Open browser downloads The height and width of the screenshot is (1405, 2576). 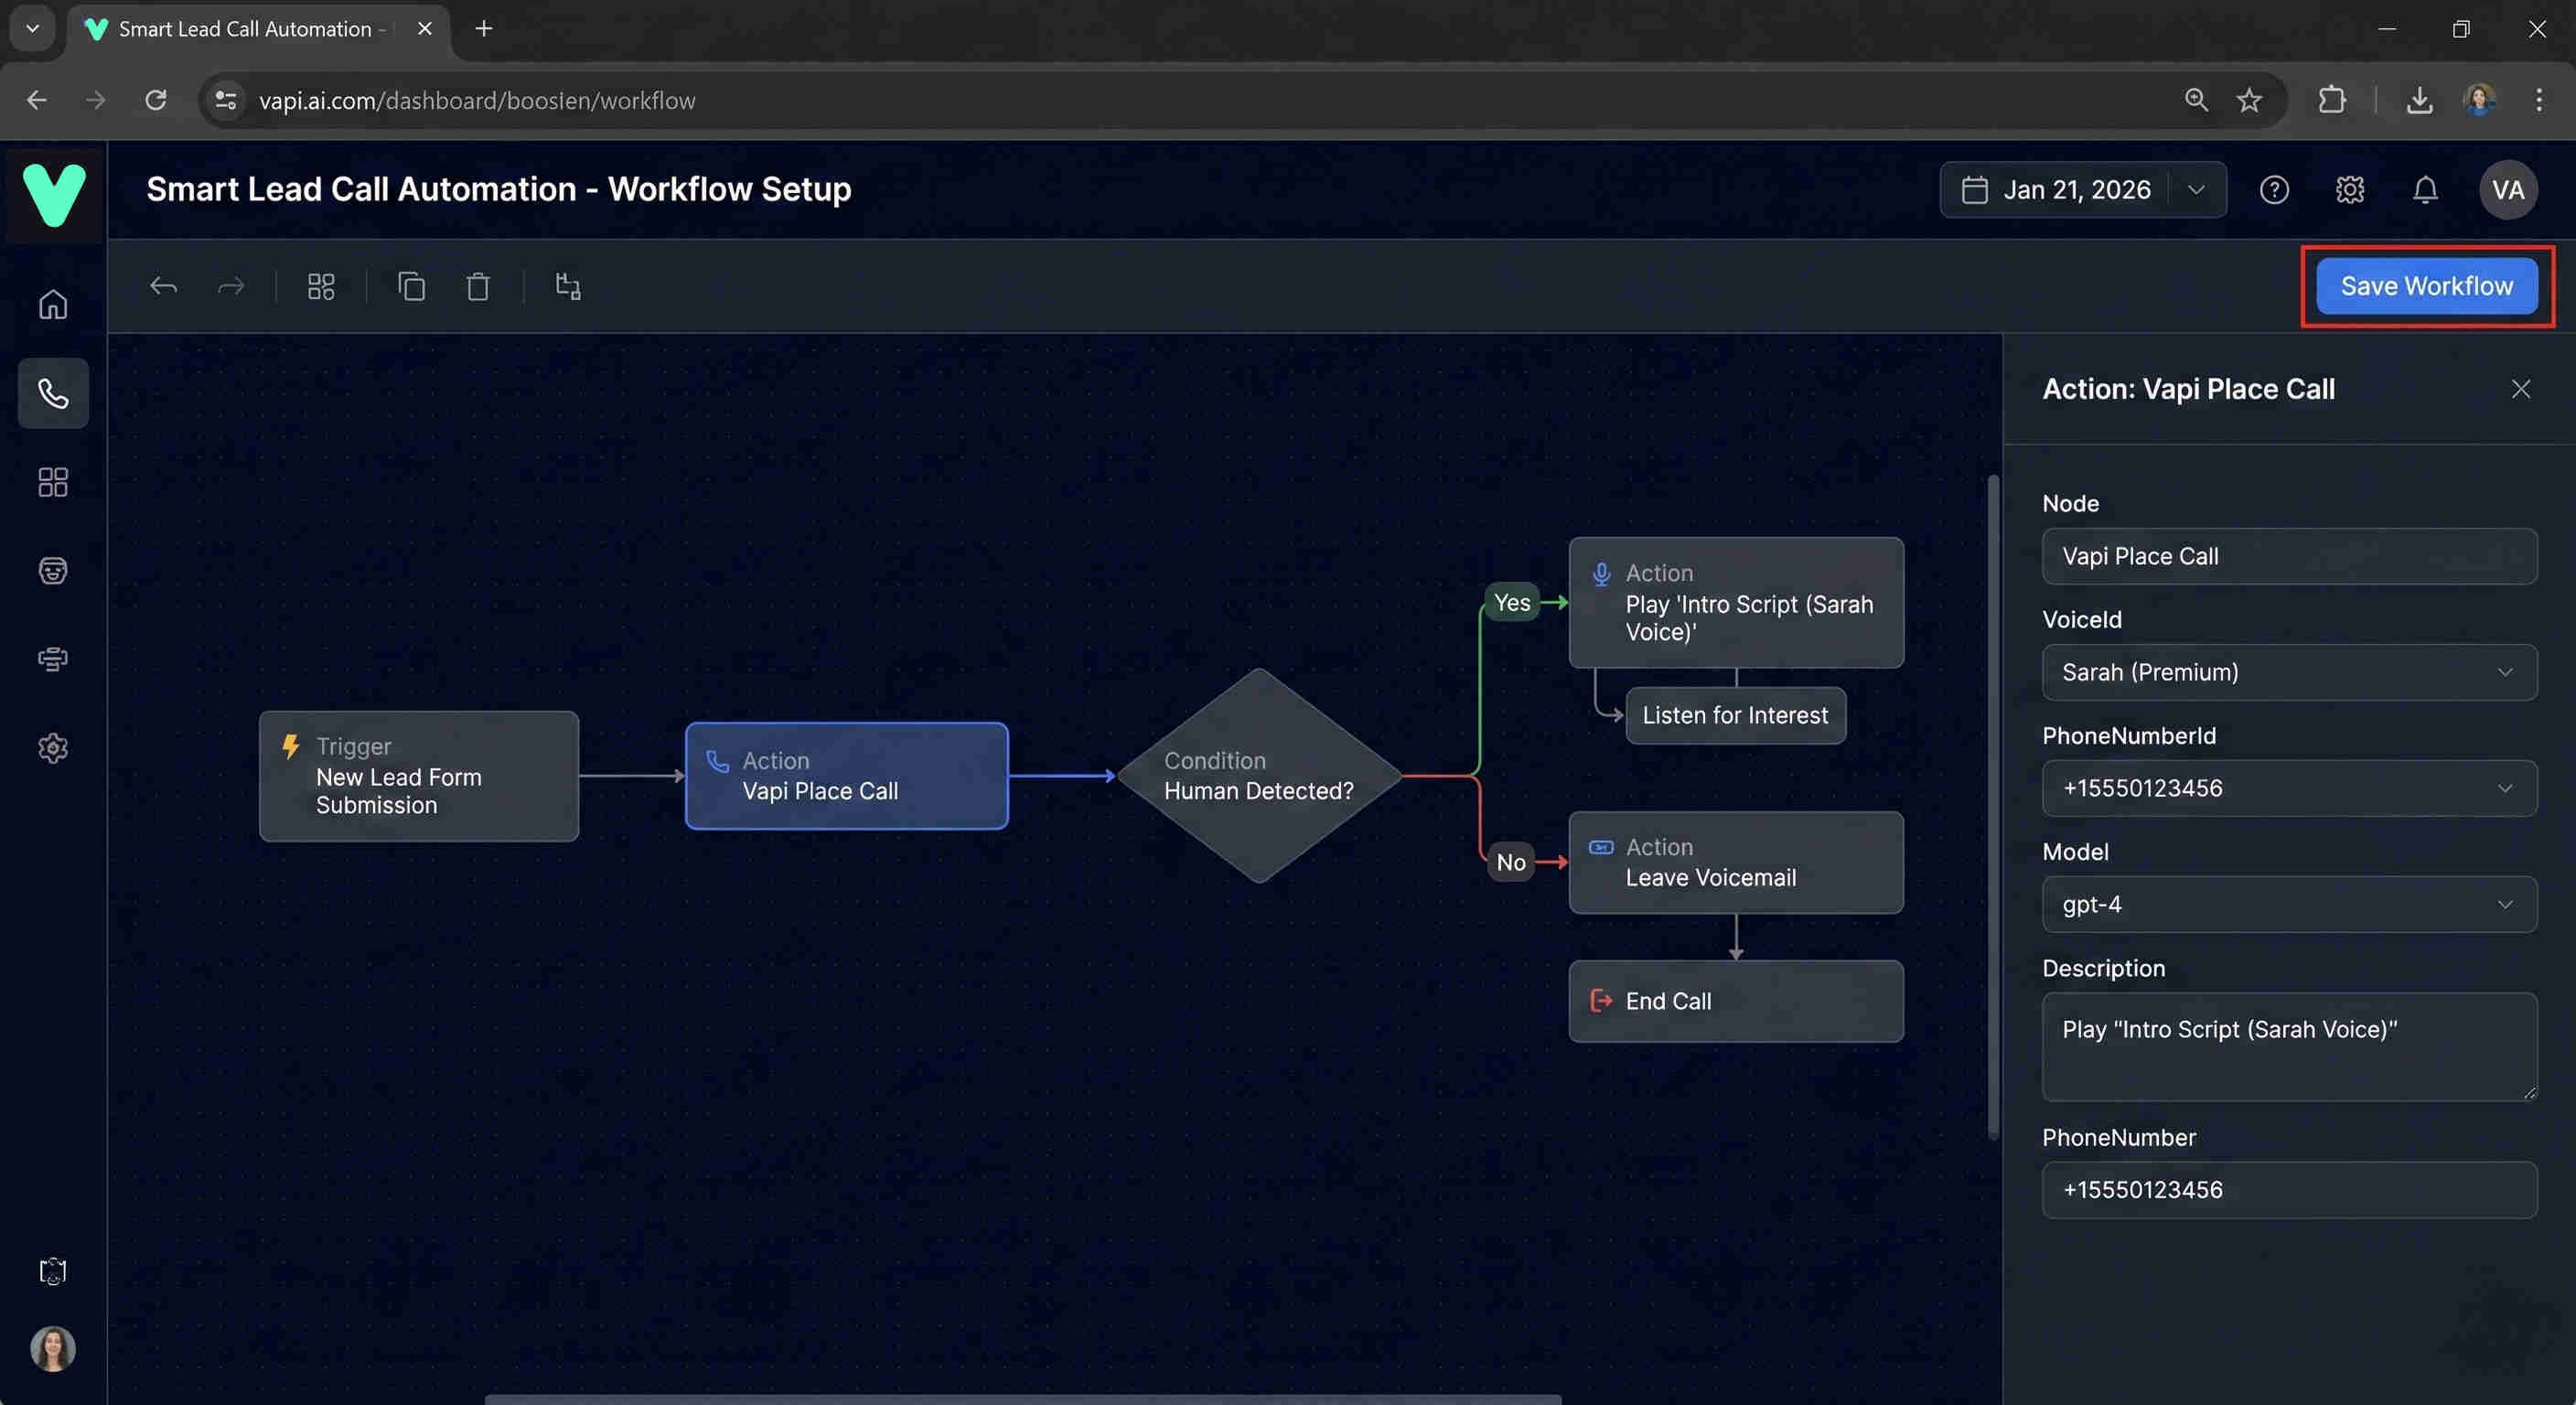click(x=2419, y=100)
